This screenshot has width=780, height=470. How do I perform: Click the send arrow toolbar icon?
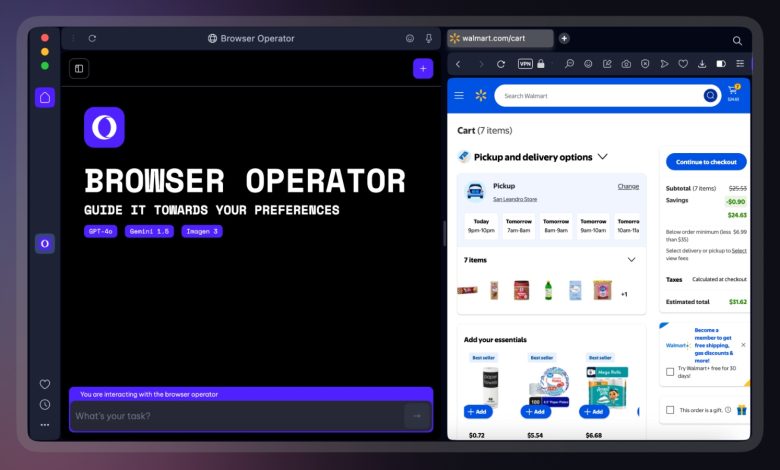664,64
